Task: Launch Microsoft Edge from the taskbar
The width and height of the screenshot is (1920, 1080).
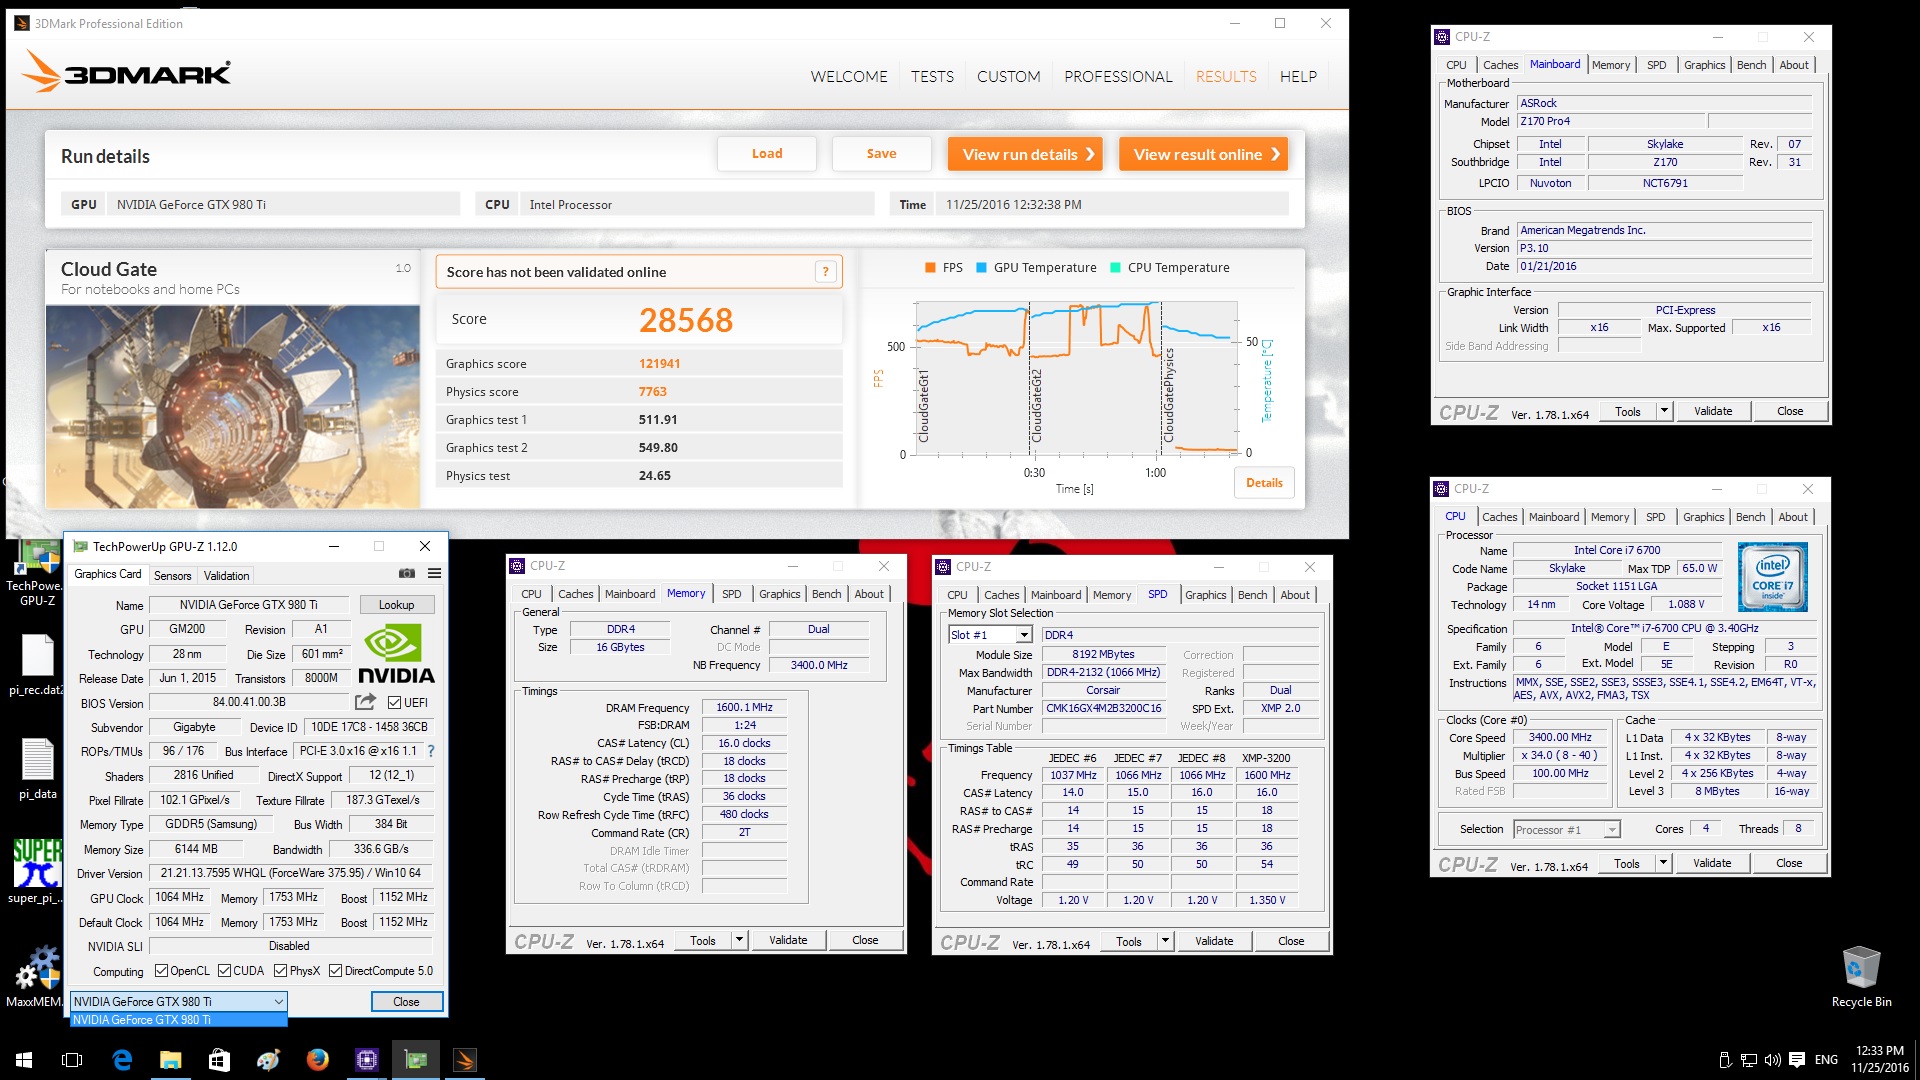Action: click(122, 1060)
